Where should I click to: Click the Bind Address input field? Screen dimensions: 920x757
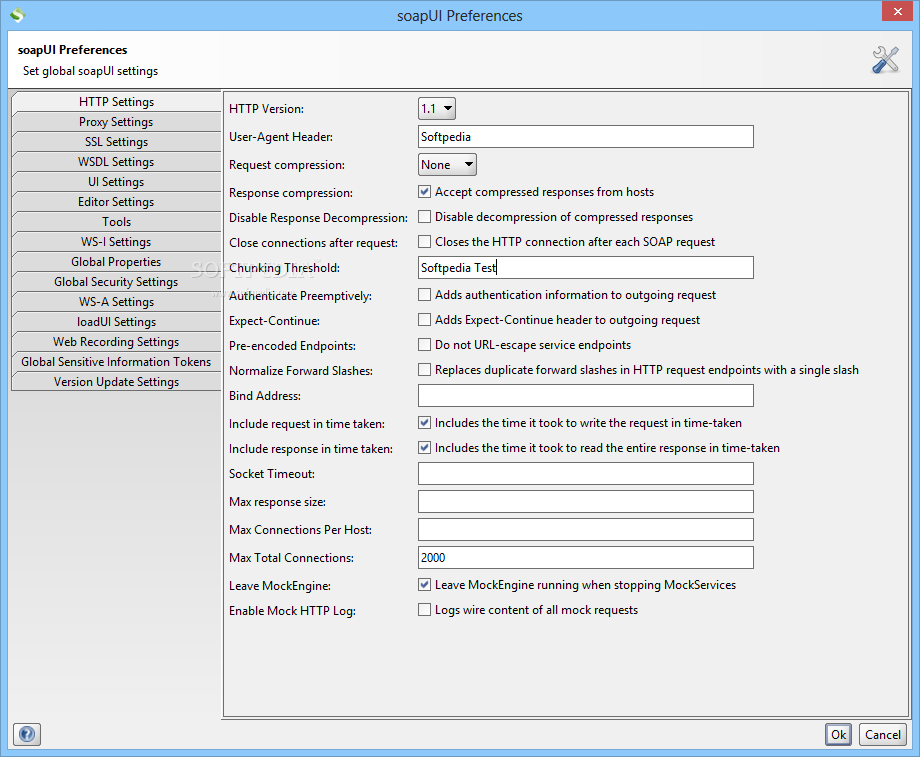tap(586, 396)
